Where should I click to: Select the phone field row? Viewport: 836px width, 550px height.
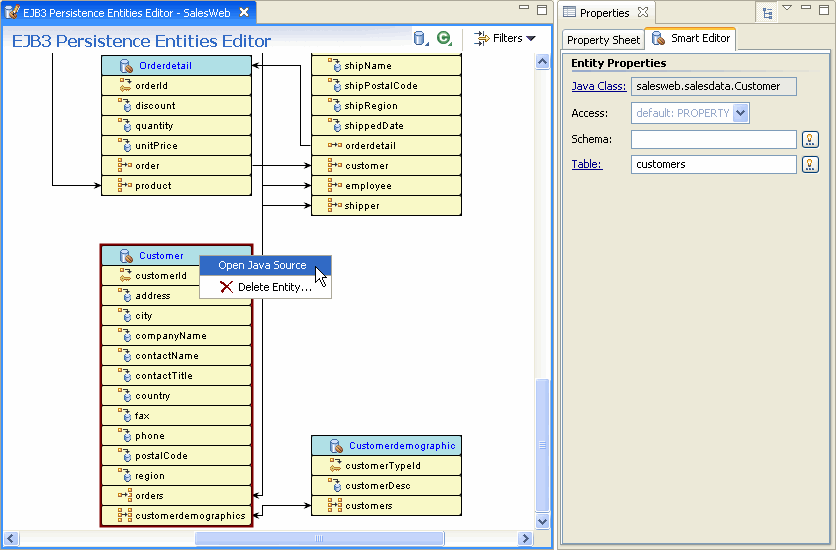pos(176,435)
